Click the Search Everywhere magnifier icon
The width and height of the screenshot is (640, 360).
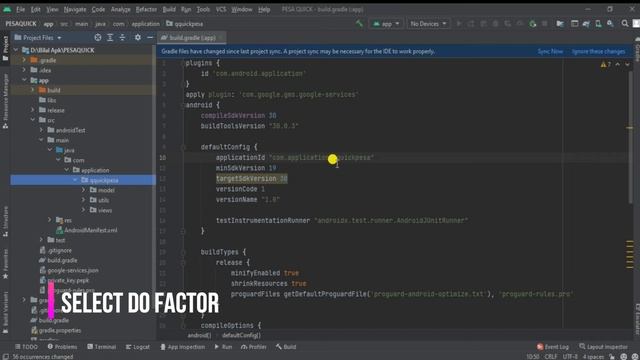coord(624,24)
